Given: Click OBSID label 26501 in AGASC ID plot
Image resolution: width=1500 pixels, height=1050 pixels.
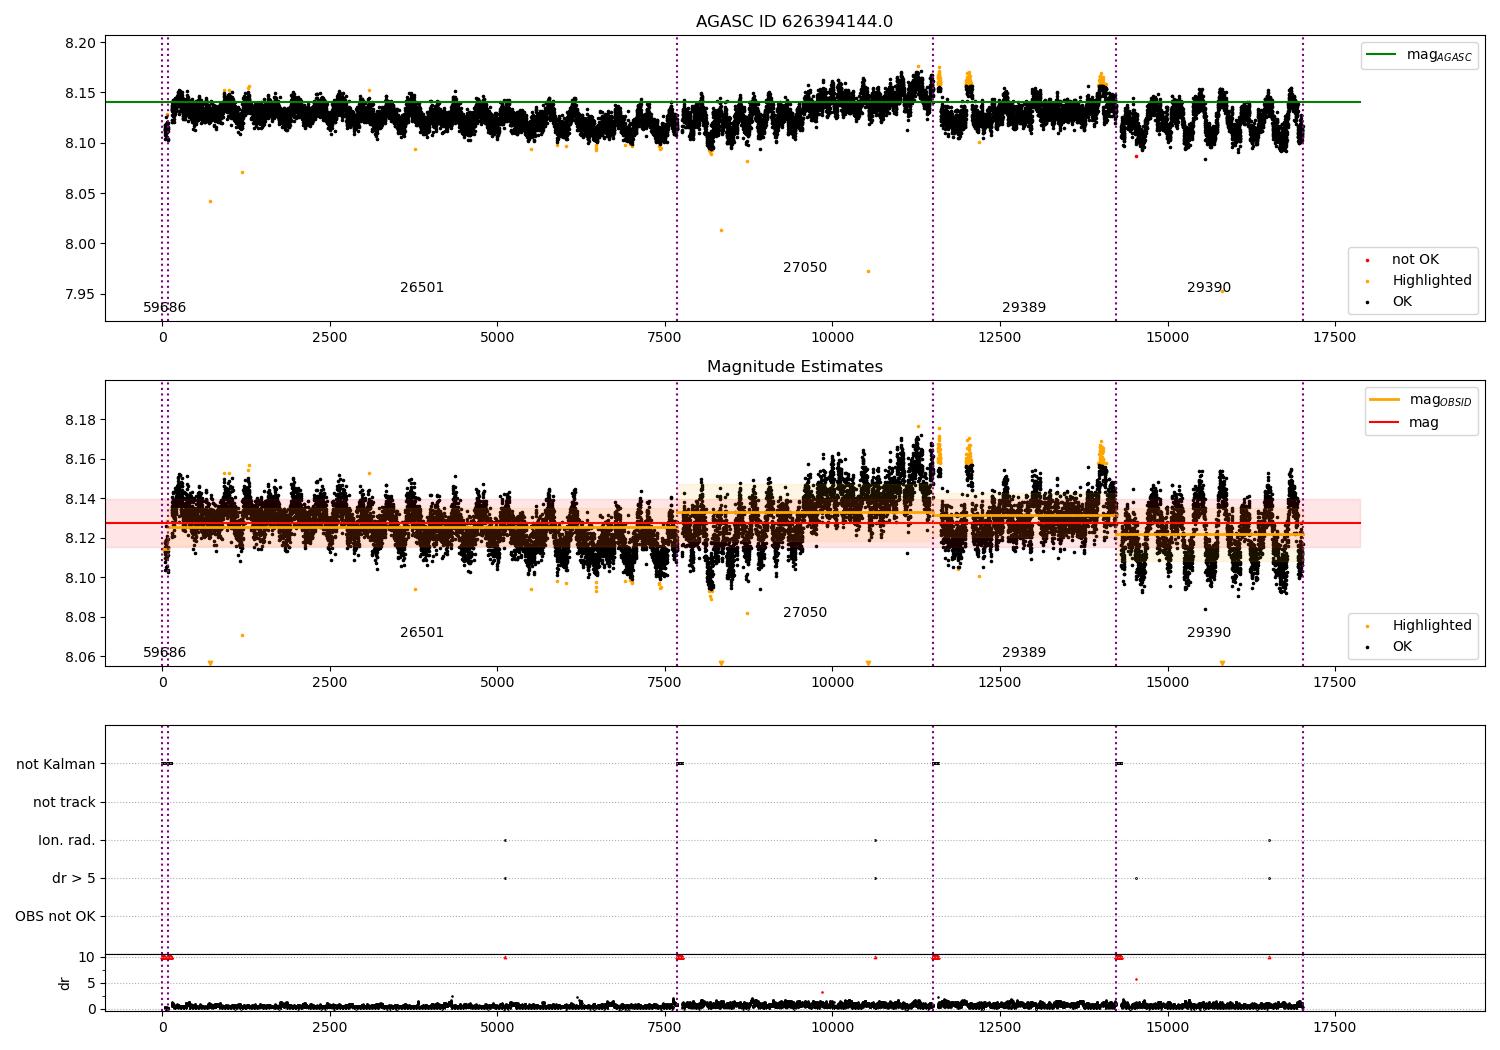Looking at the screenshot, I should tap(422, 288).
